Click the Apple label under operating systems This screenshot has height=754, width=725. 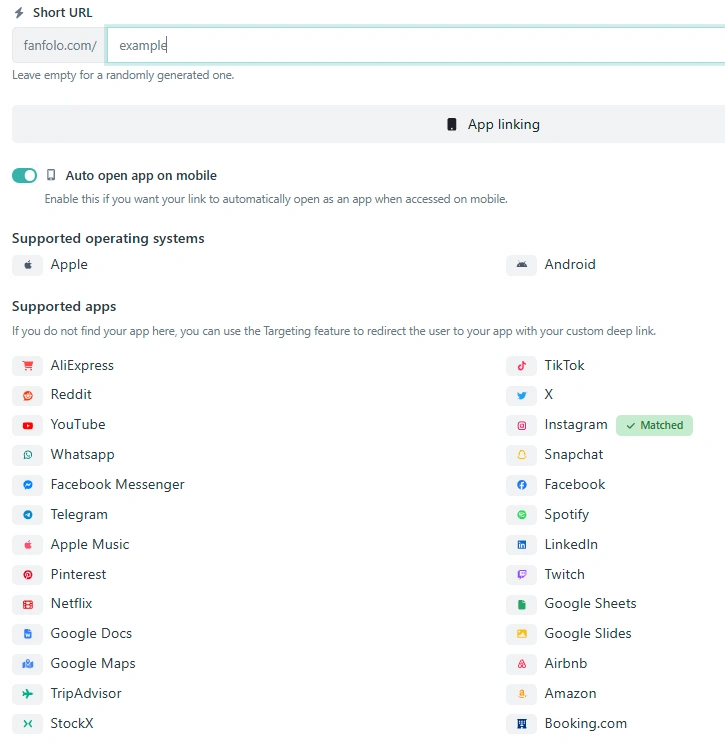pos(69,265)
